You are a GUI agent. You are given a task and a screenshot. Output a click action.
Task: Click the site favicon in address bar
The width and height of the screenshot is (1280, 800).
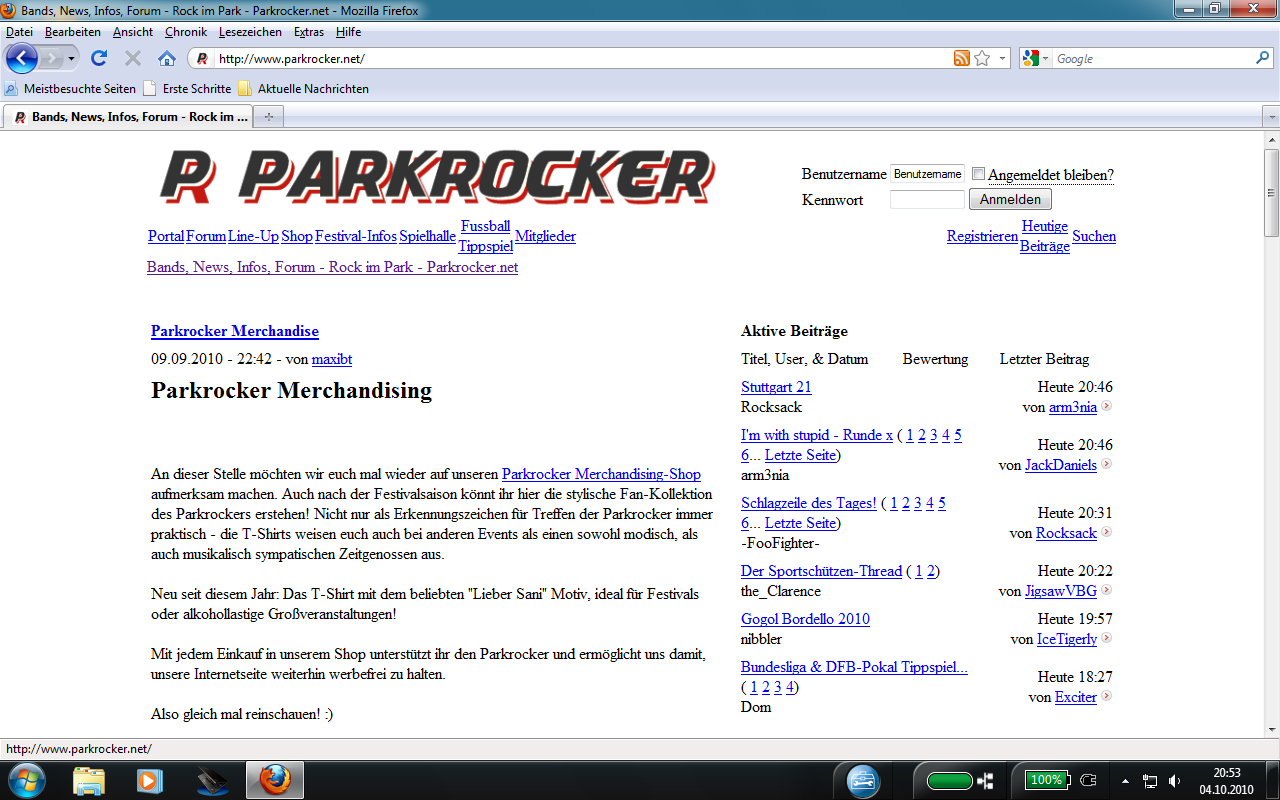coord(202,59)
